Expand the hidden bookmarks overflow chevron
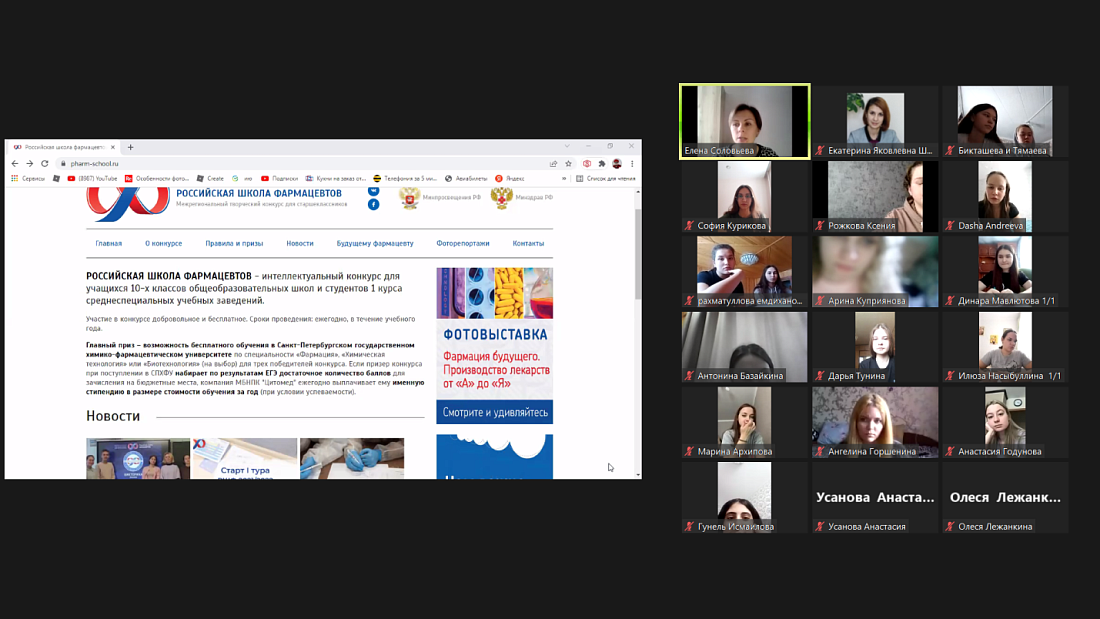Image resolution: width=1100 pixels, height=619 pixels. pyautogui.click(x=564, y=178)
